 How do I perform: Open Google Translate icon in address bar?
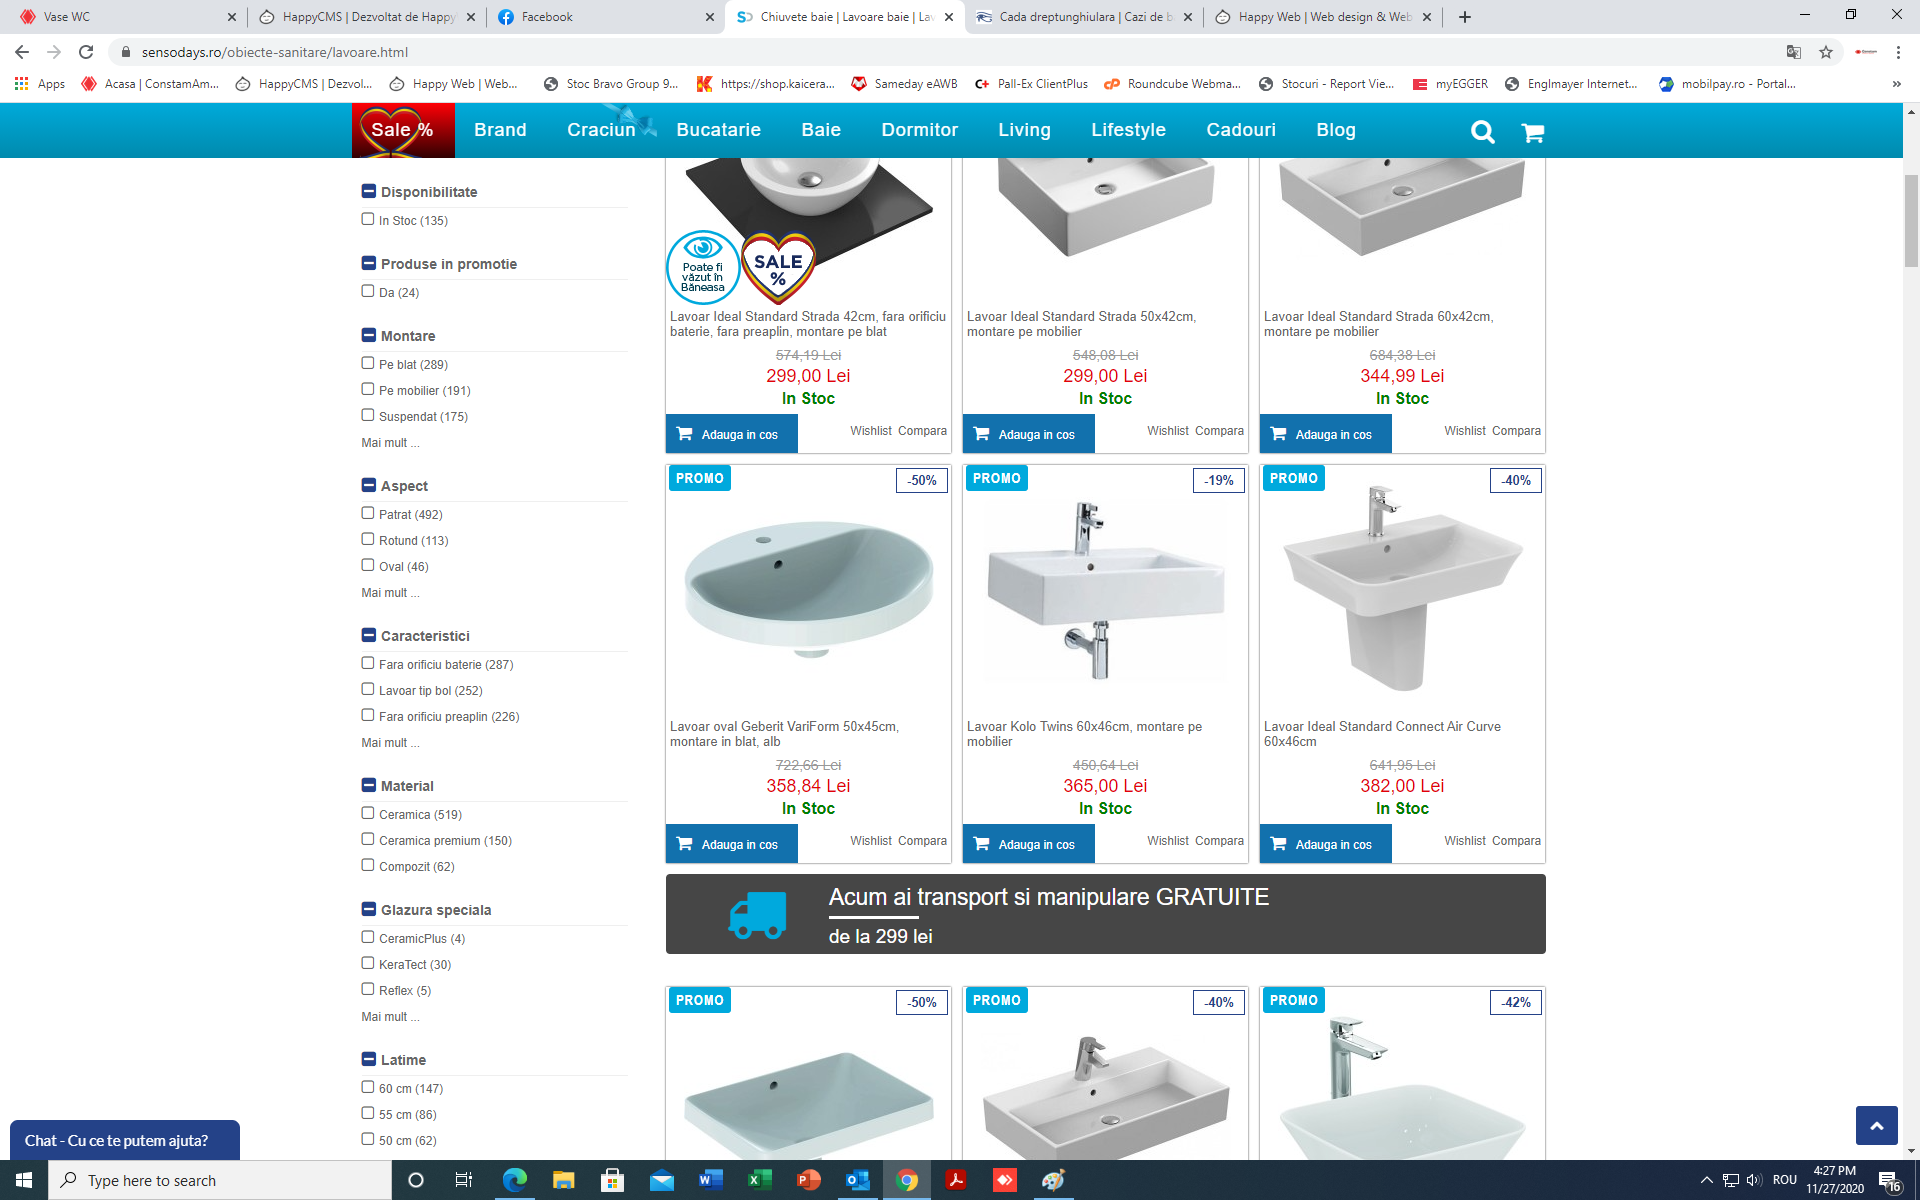[x=1794, y=52]
